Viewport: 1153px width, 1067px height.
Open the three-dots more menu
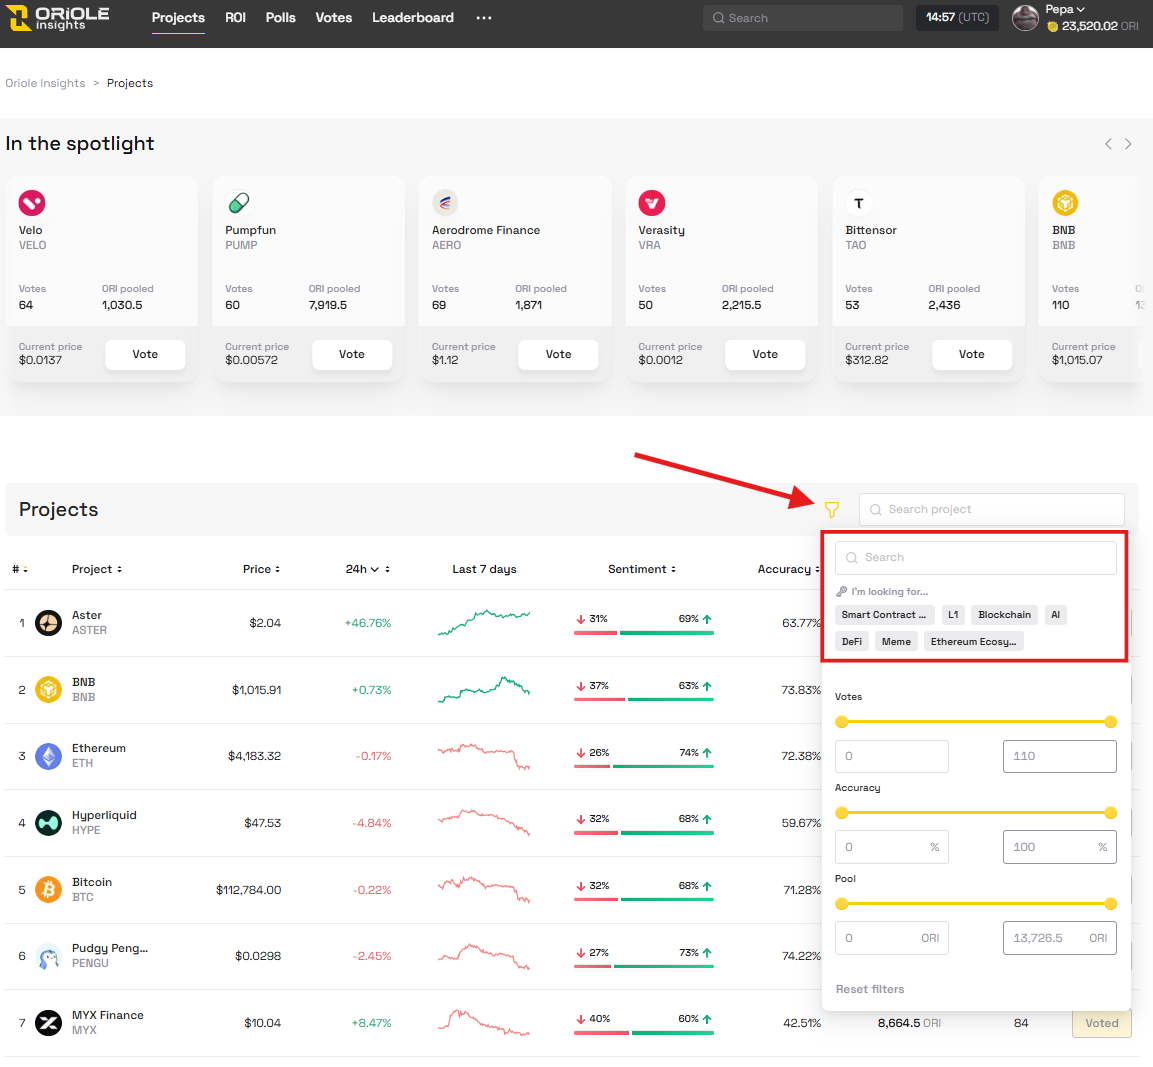pos(484,18)
